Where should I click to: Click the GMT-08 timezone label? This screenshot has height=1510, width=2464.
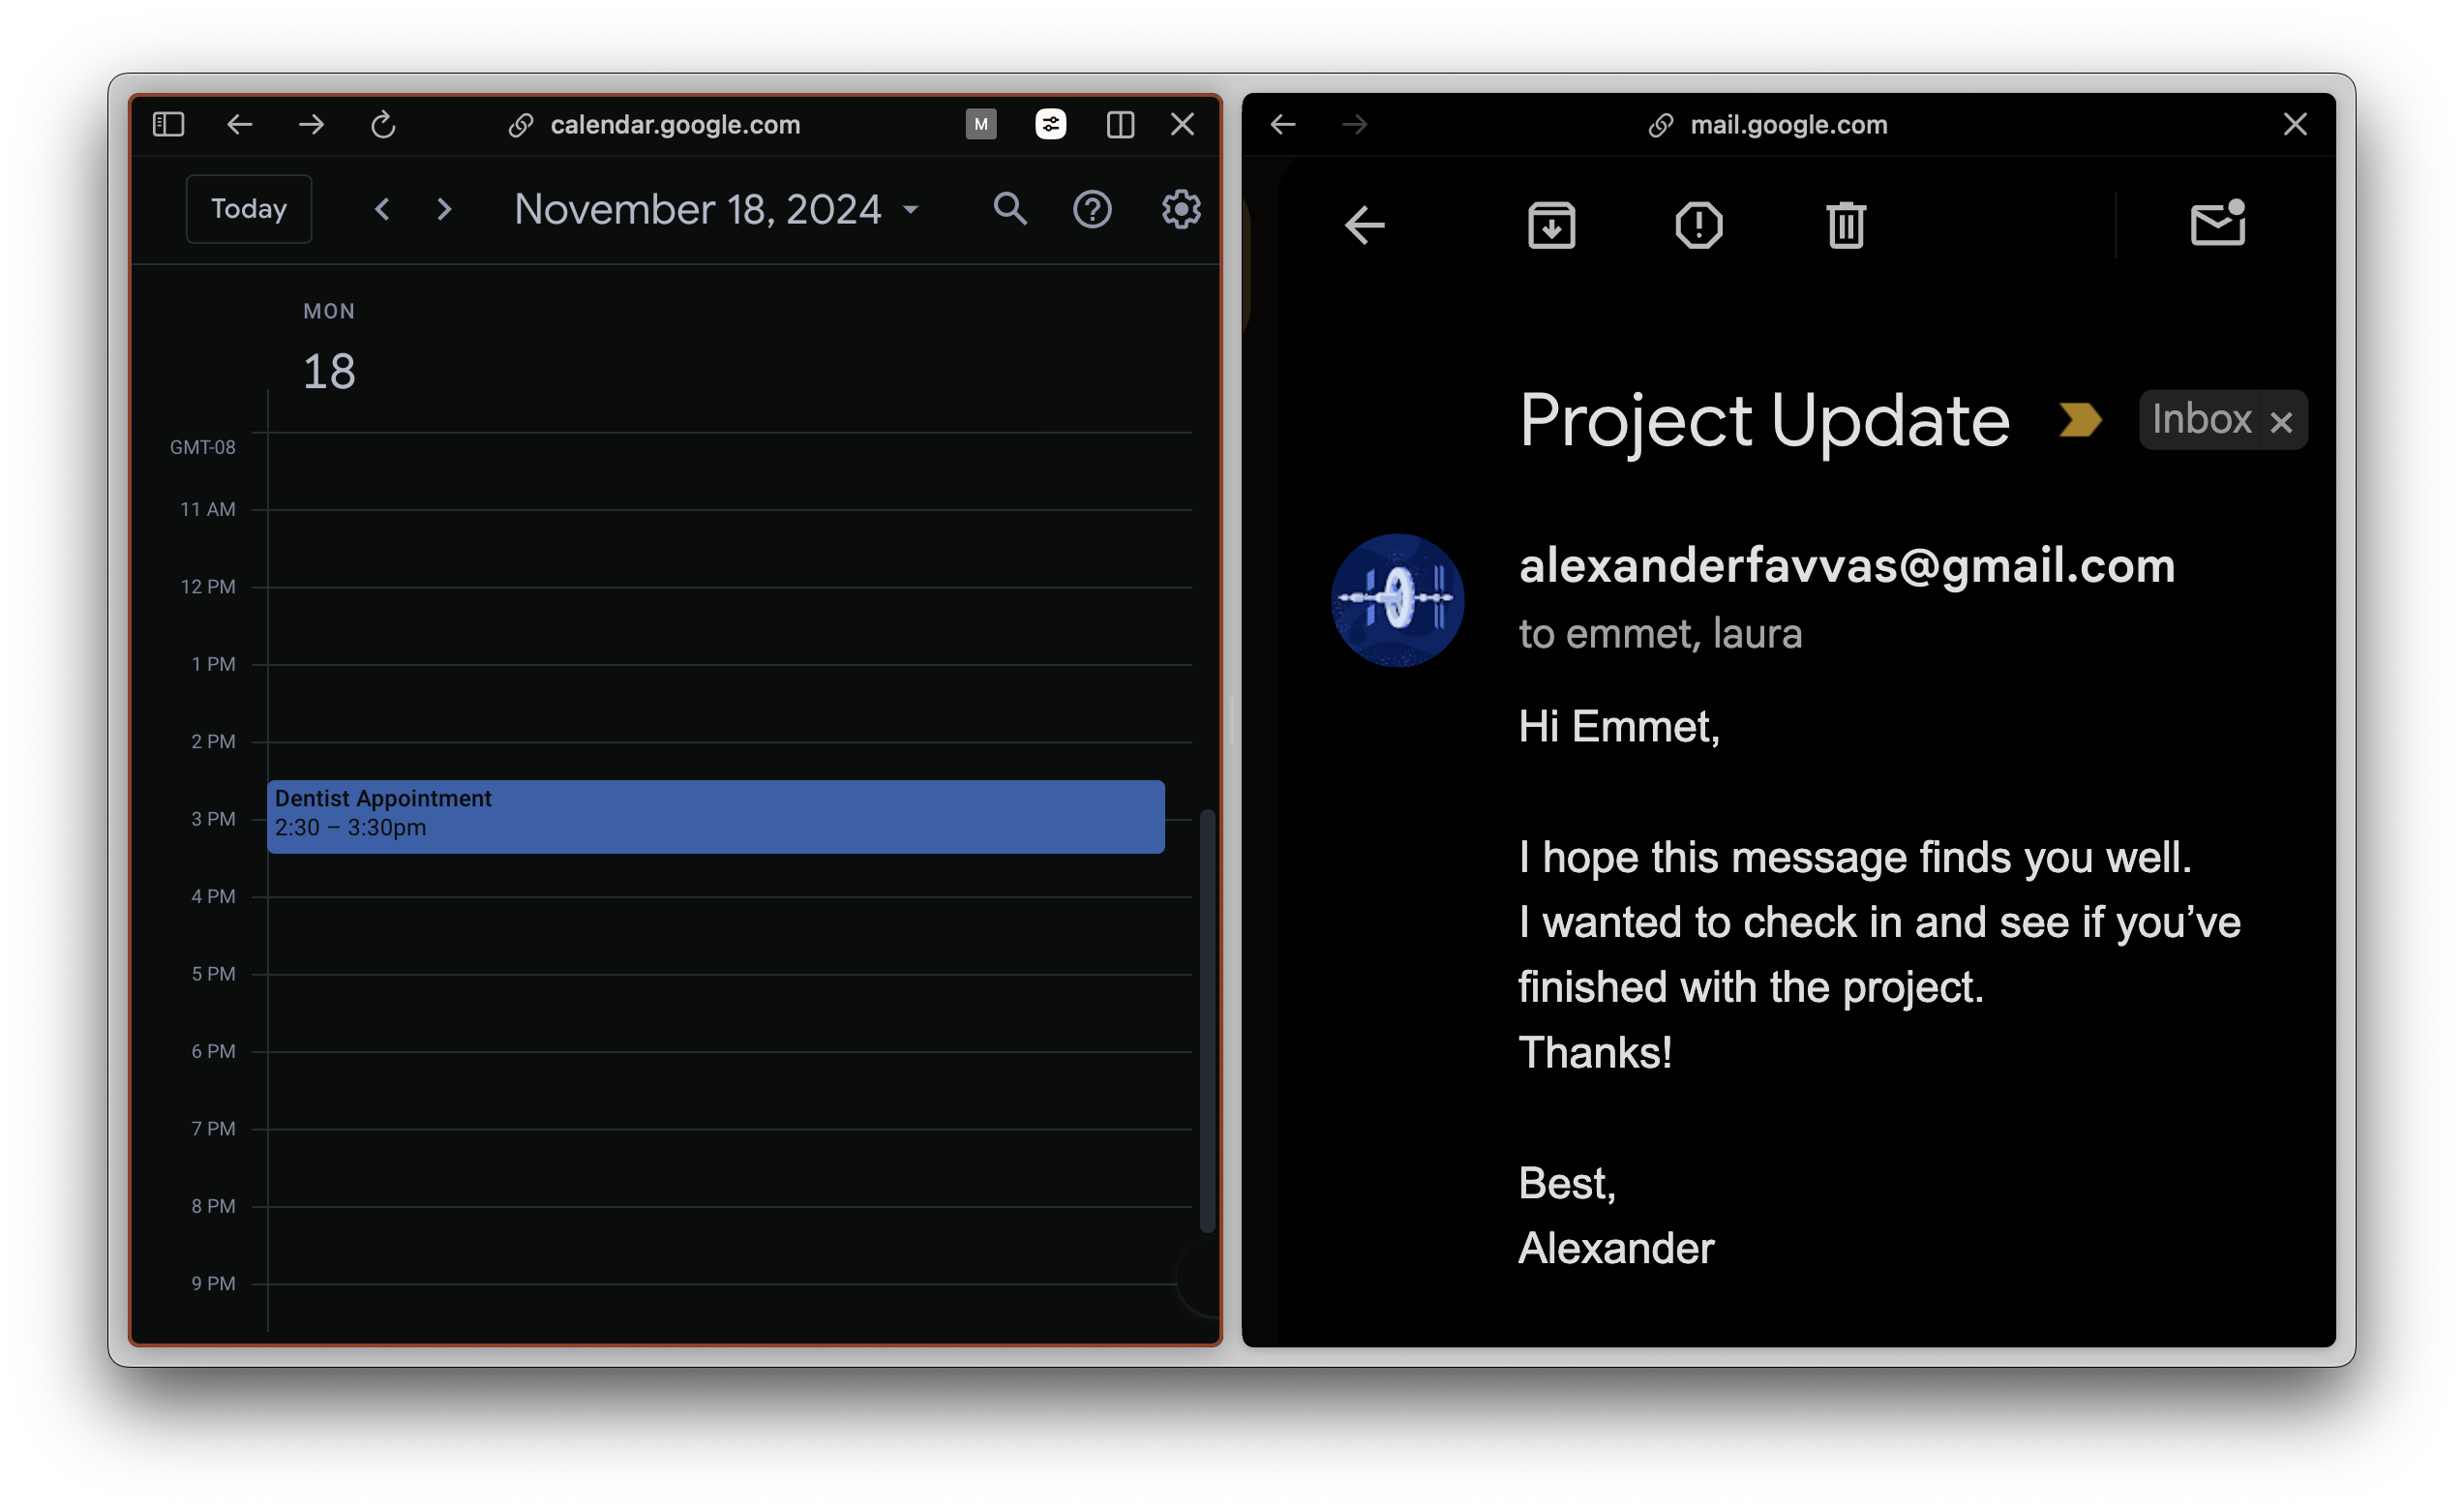click(x=203, y=447)
